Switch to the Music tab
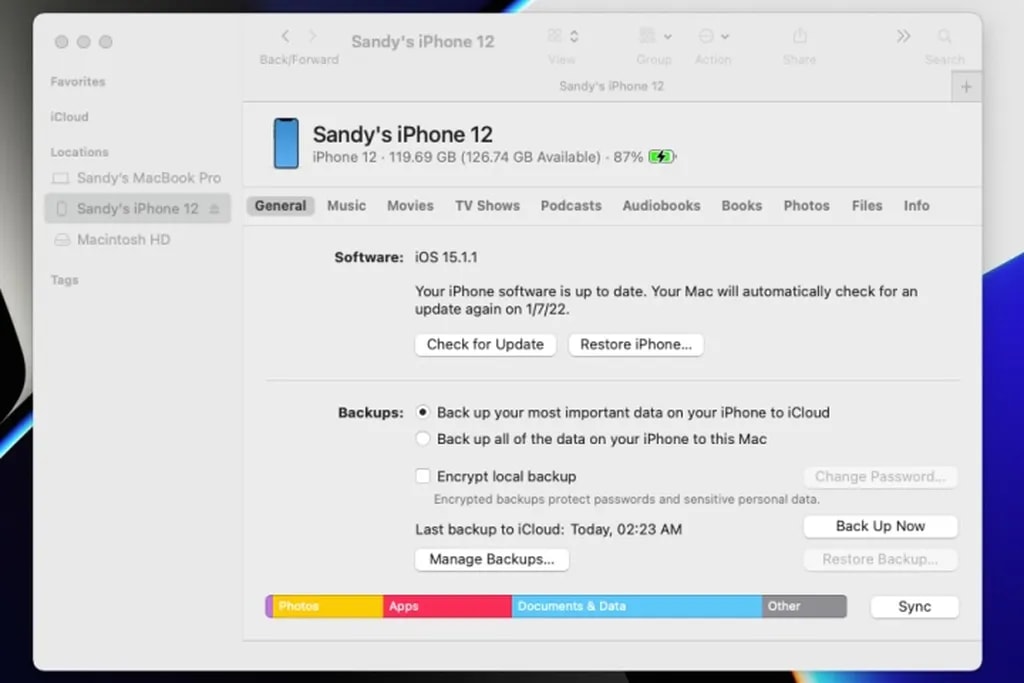Image resolution: width=1024 pixels, height=683 pixels. click(x=346, y=206)
